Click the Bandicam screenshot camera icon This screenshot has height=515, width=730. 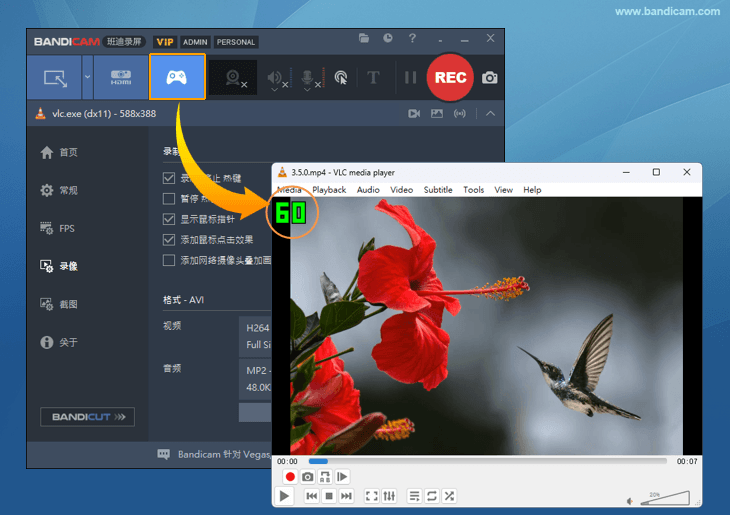[x=489, y=78]
